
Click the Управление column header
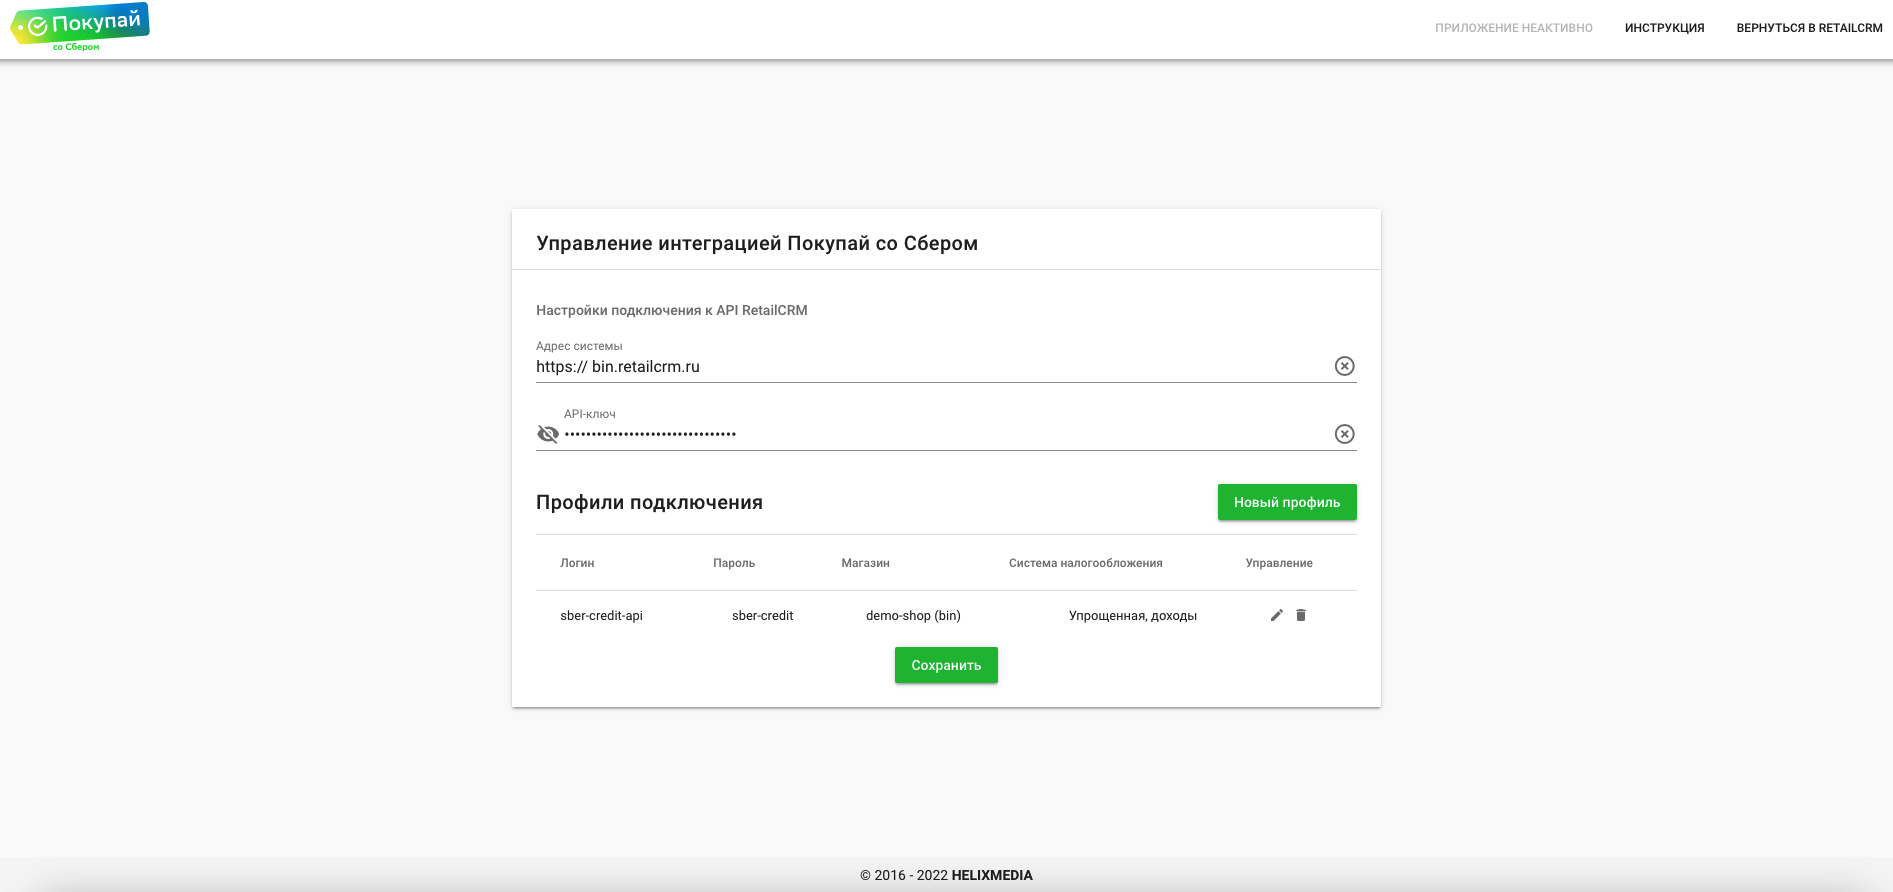pos(1279,563)
